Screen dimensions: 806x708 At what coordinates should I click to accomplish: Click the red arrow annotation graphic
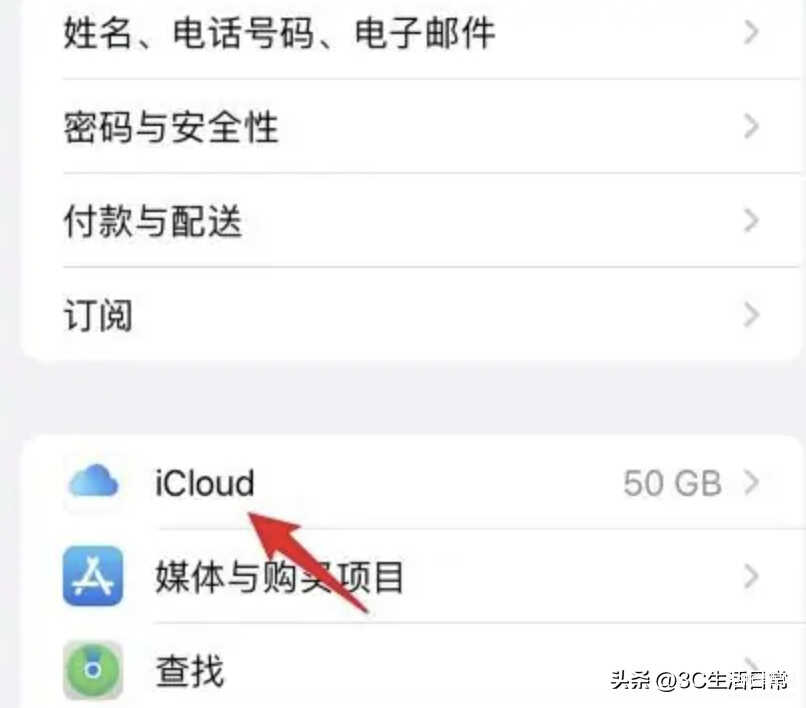pos(306,561)
